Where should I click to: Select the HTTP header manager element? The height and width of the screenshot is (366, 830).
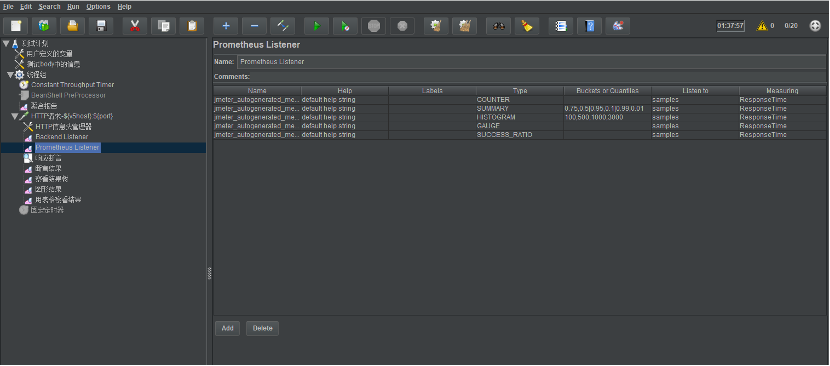64,127
